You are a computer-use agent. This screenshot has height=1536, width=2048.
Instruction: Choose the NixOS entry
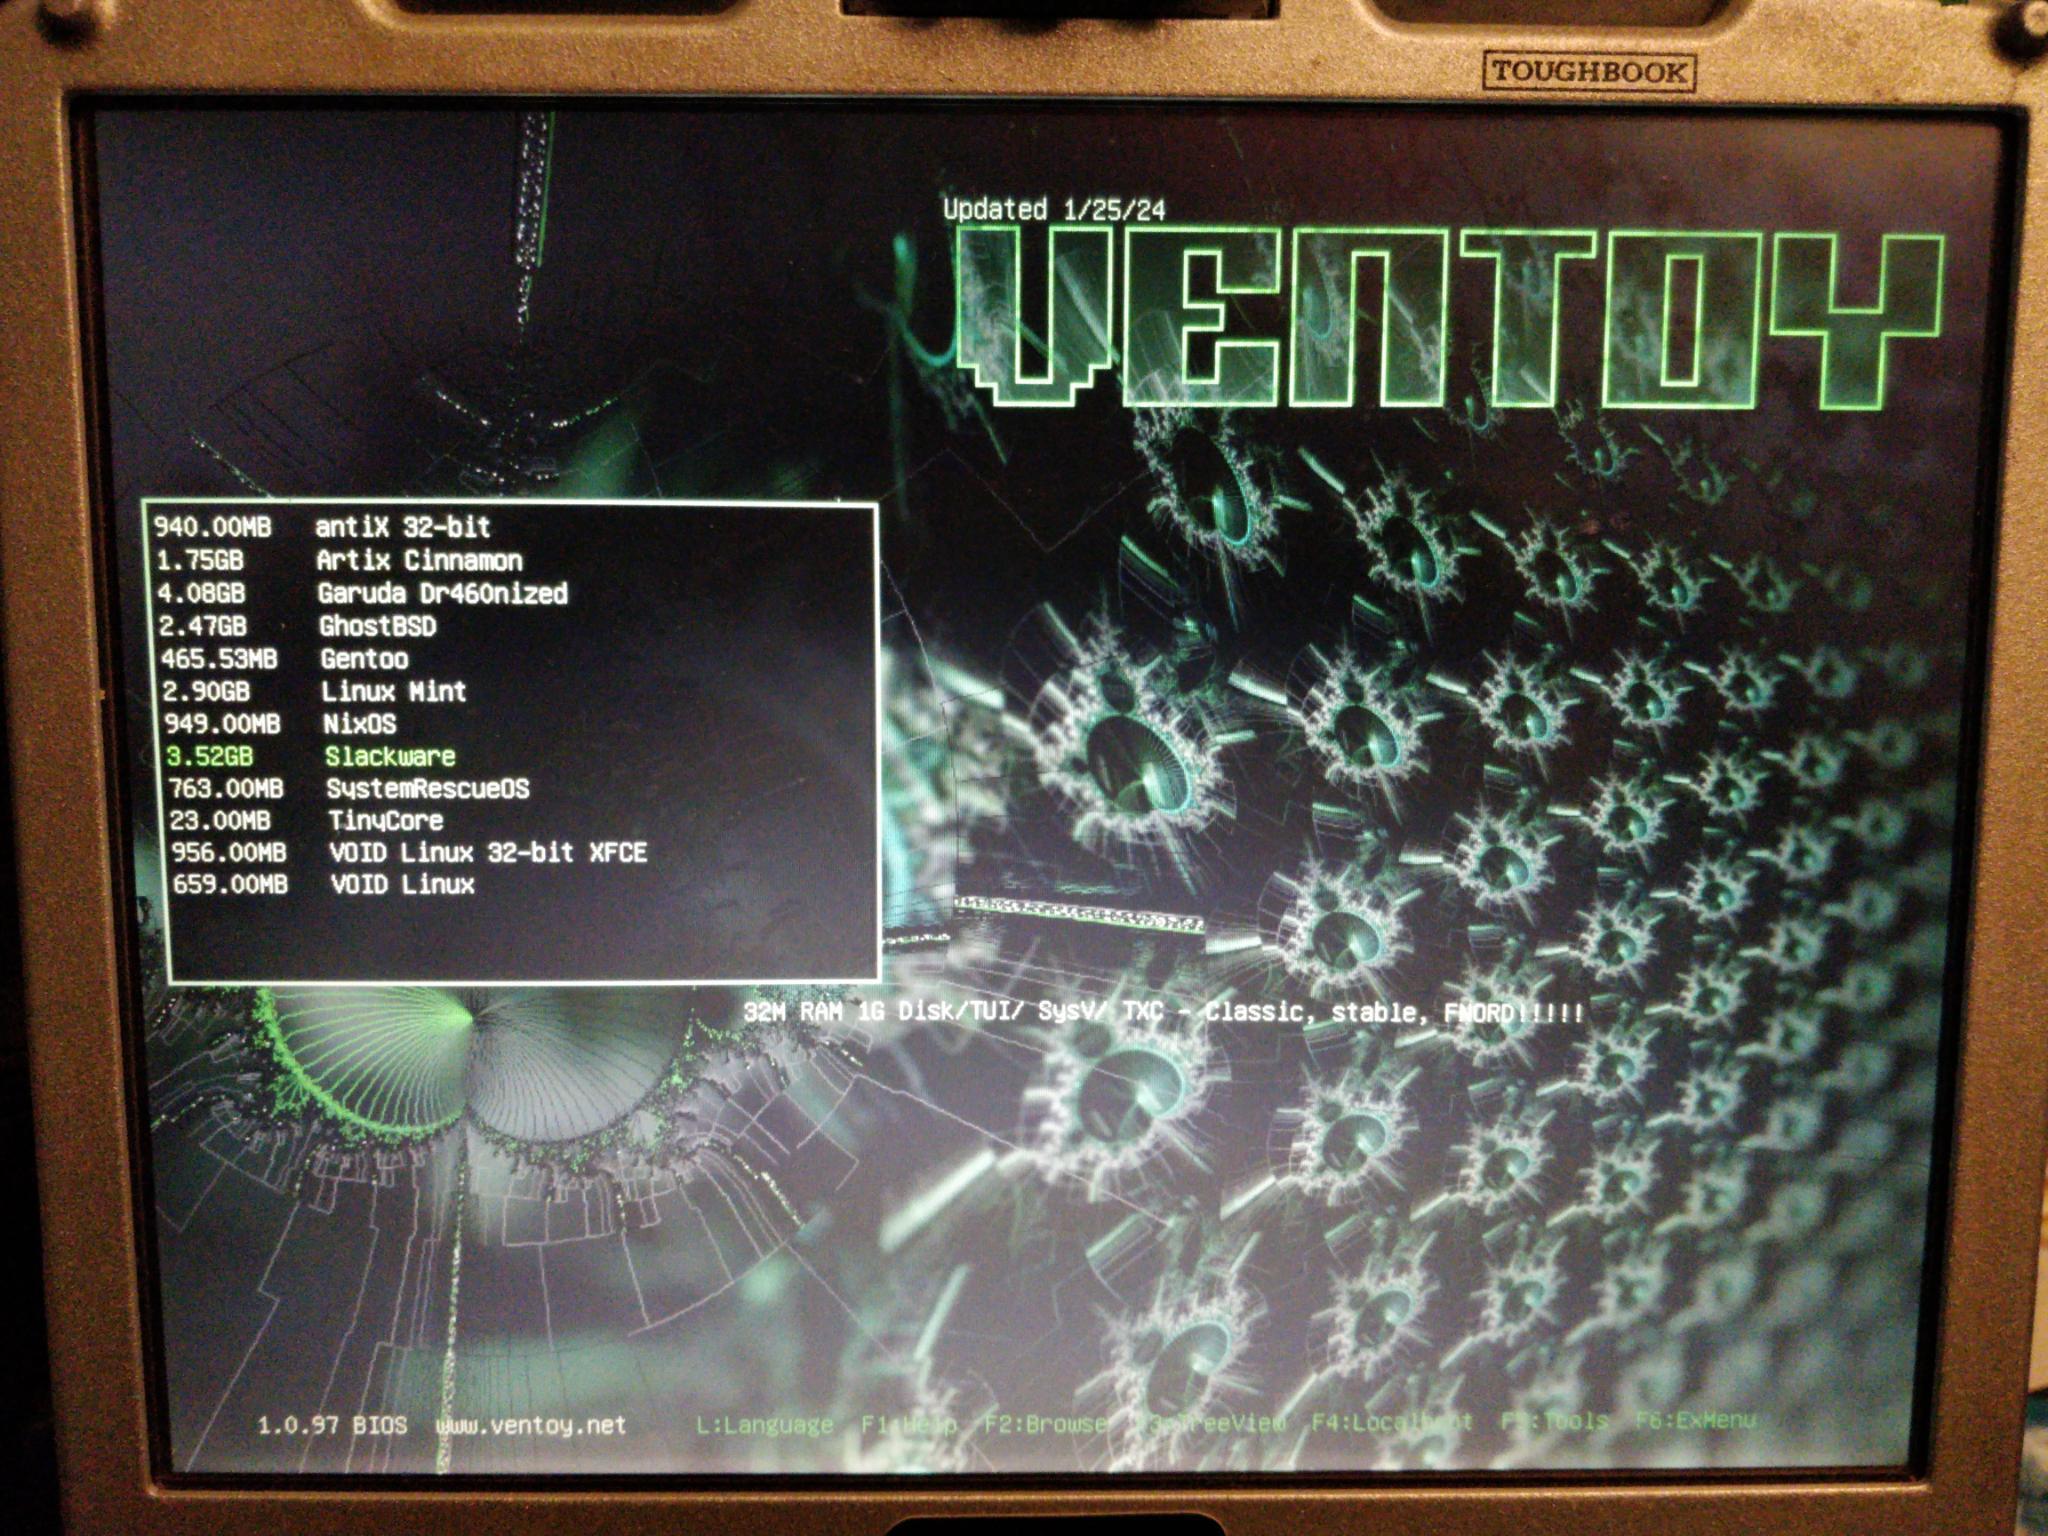click(x=517, y=723)
